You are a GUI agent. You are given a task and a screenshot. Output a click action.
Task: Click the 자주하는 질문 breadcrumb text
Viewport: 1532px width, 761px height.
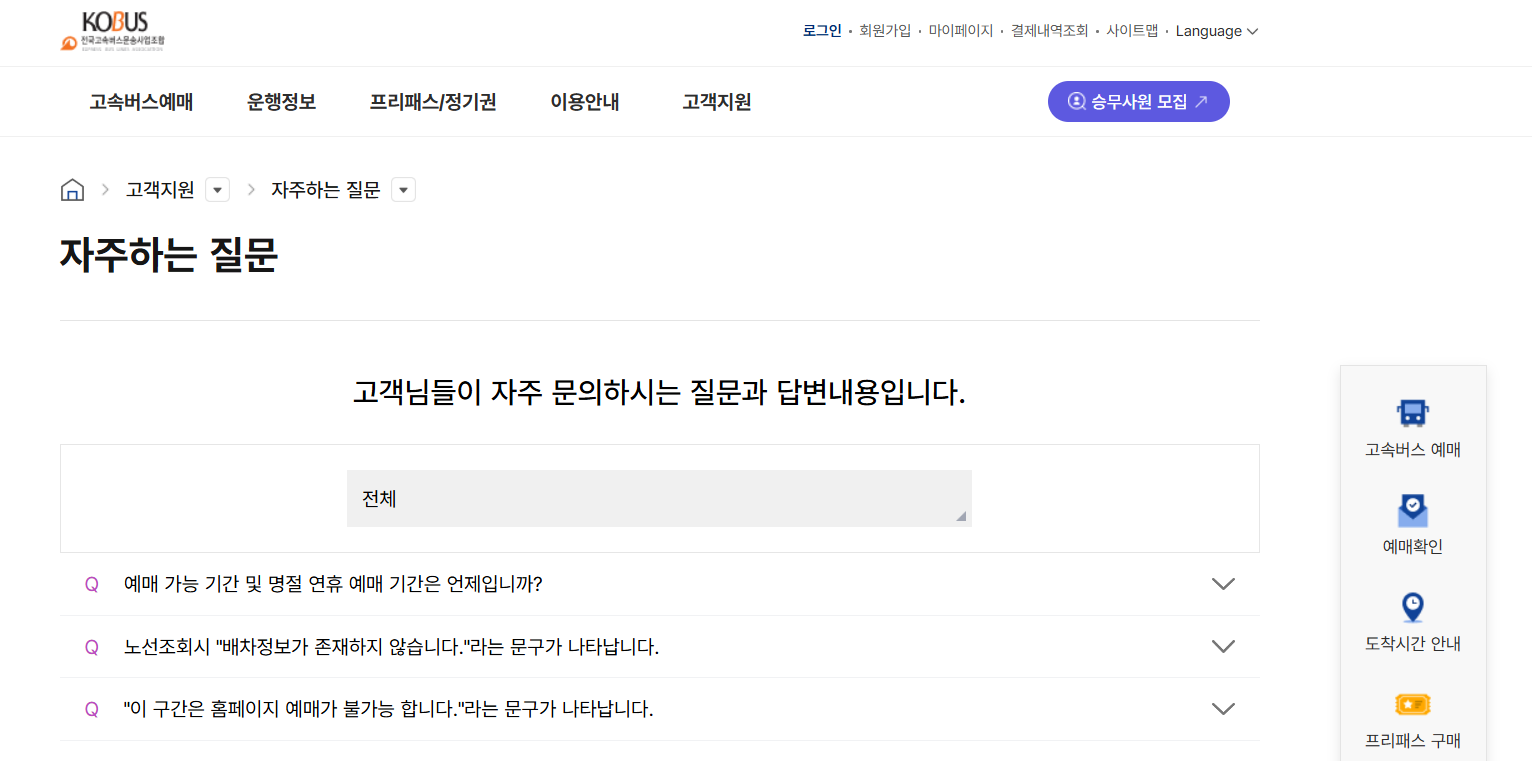click(x=326, y=190)
